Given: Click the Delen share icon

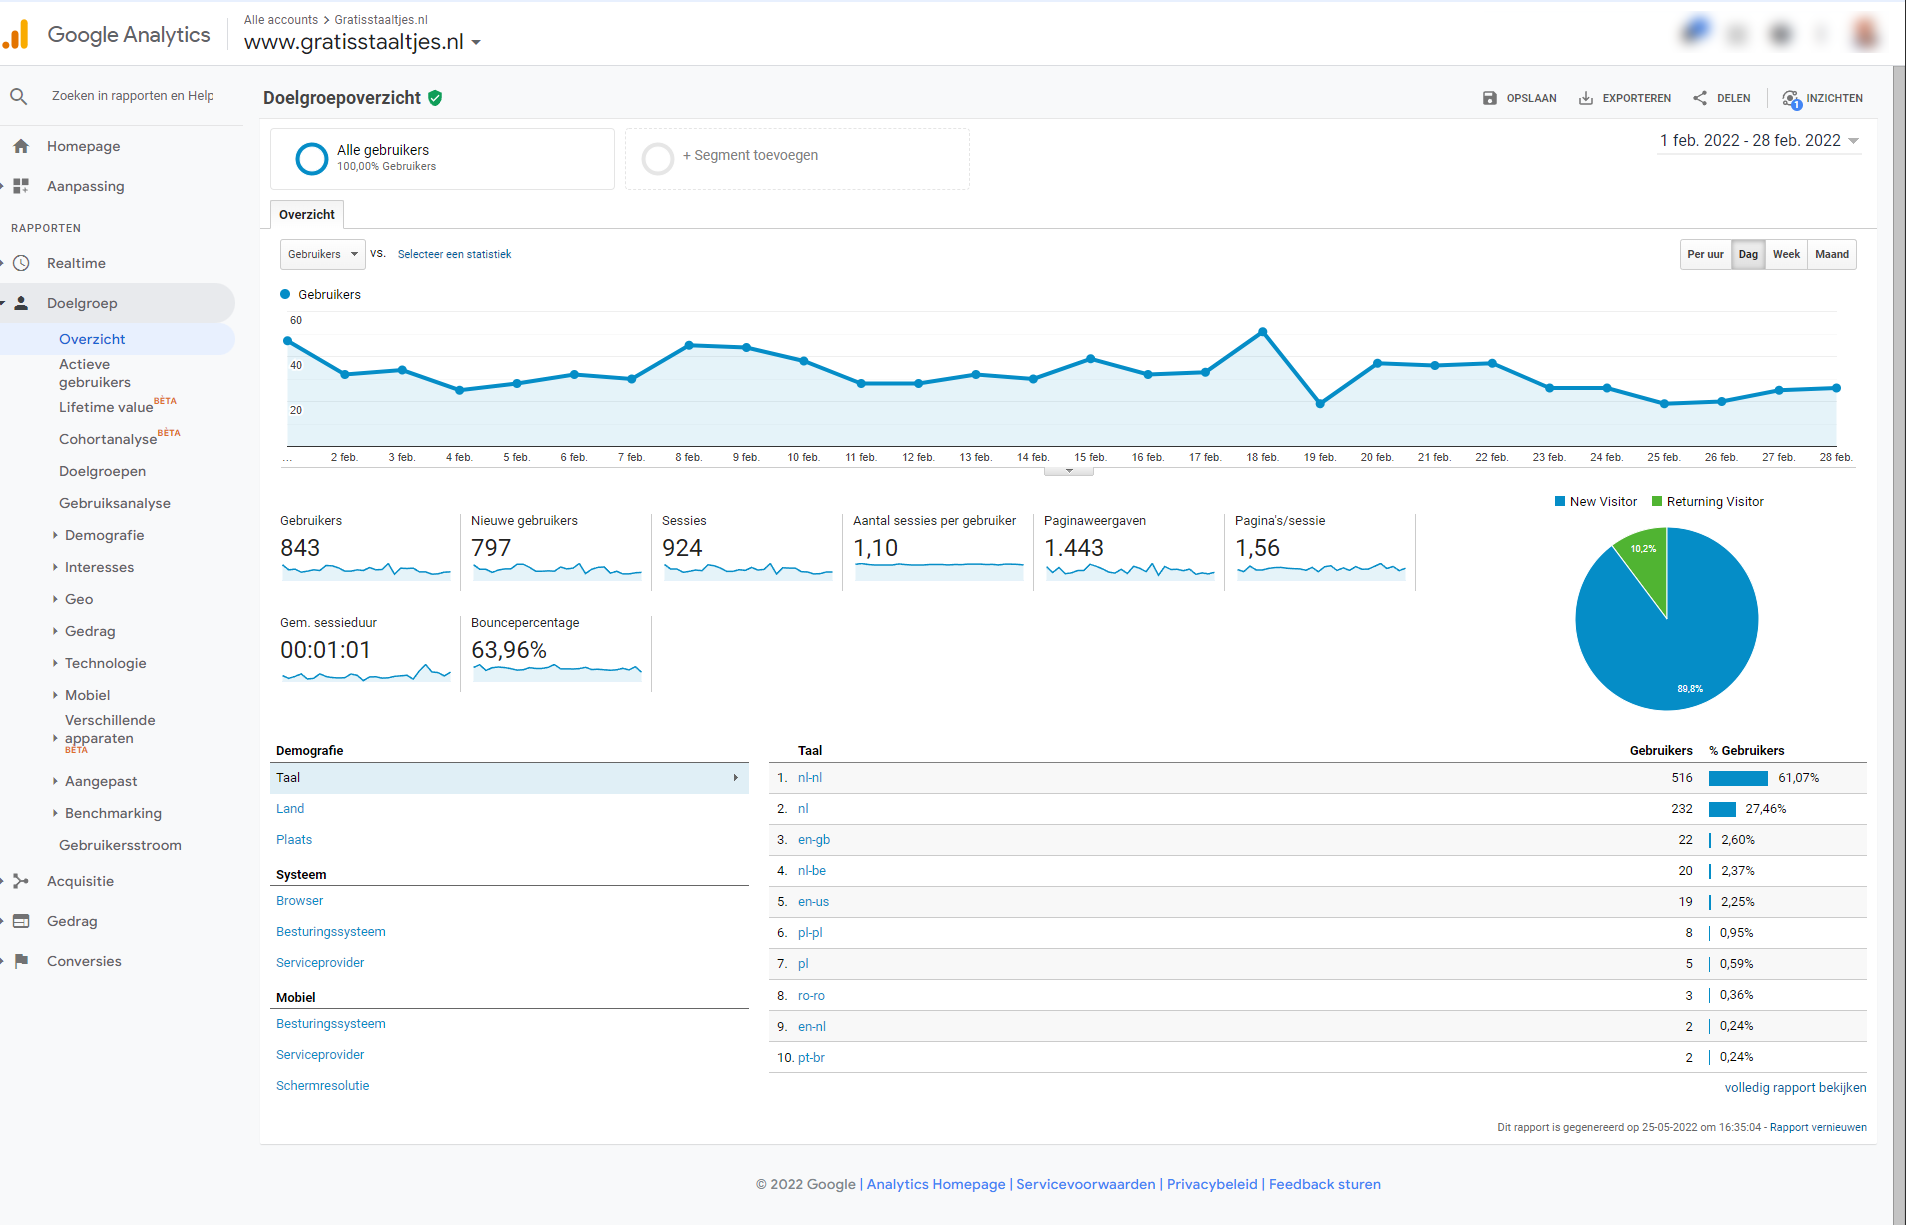Looking at the screenshot, I should point(1700,98).
